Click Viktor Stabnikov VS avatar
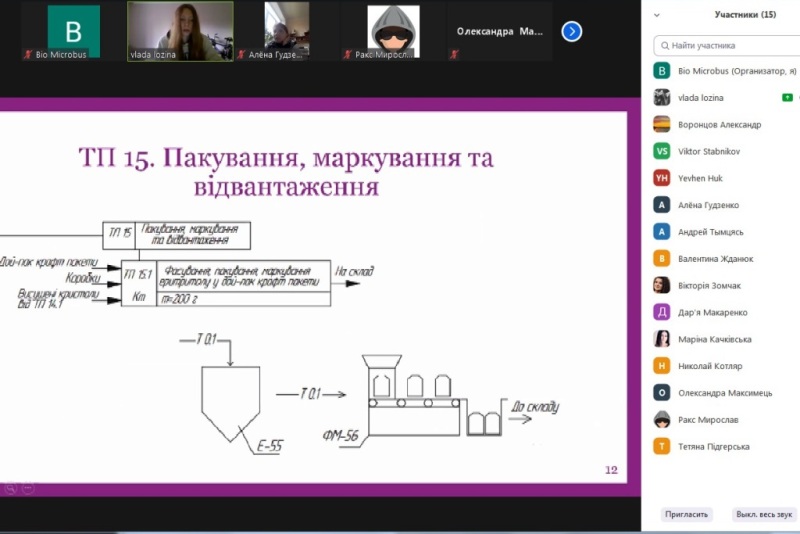This screenshot has height=534, width=800. pyautogui.click(x=662, y=151)
